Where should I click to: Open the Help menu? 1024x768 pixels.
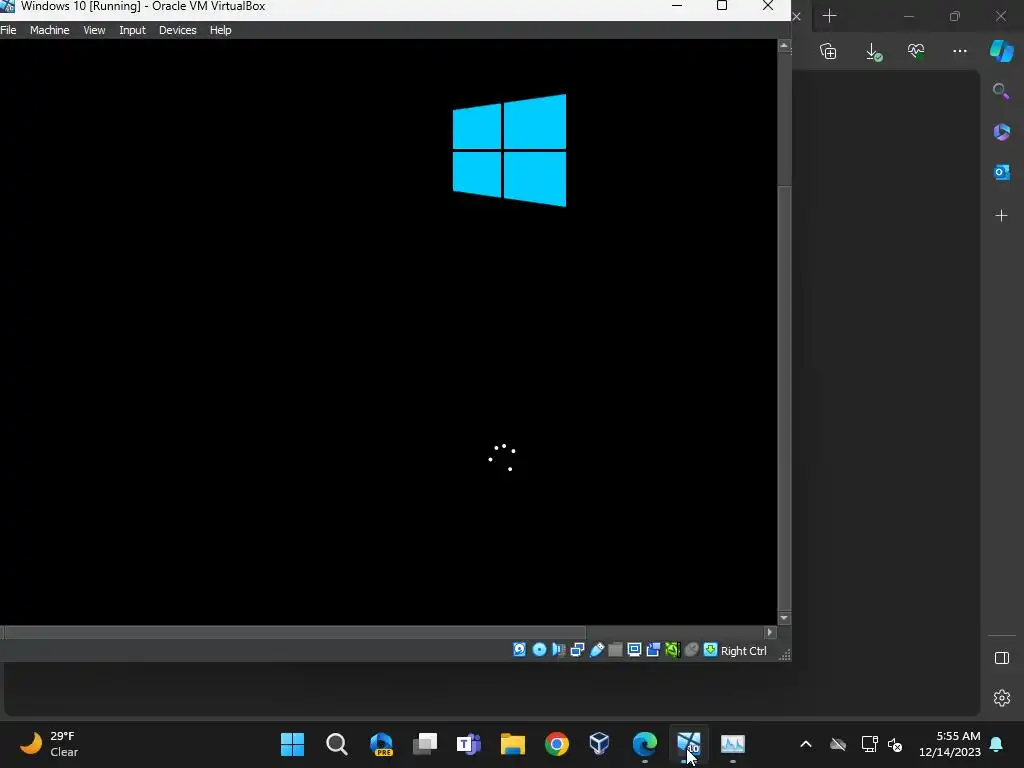pyautogui.click(x=221, y=30)
